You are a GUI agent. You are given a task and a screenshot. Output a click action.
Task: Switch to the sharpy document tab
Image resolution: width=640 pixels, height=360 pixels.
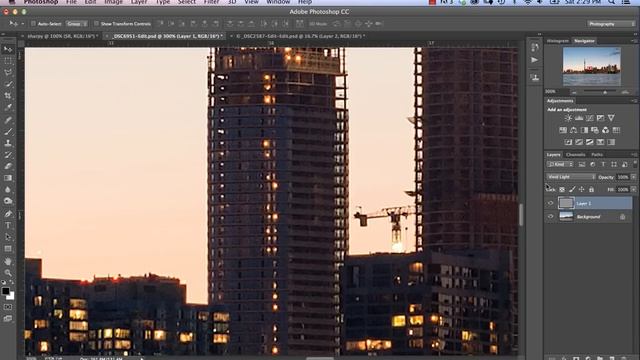62,36
